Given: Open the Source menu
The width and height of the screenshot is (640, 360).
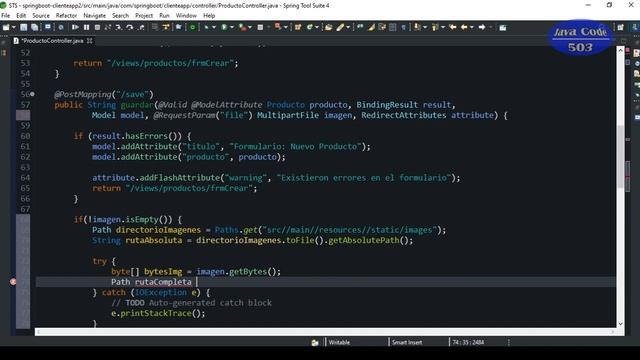Looking at the screenshot, I should 41,16.
